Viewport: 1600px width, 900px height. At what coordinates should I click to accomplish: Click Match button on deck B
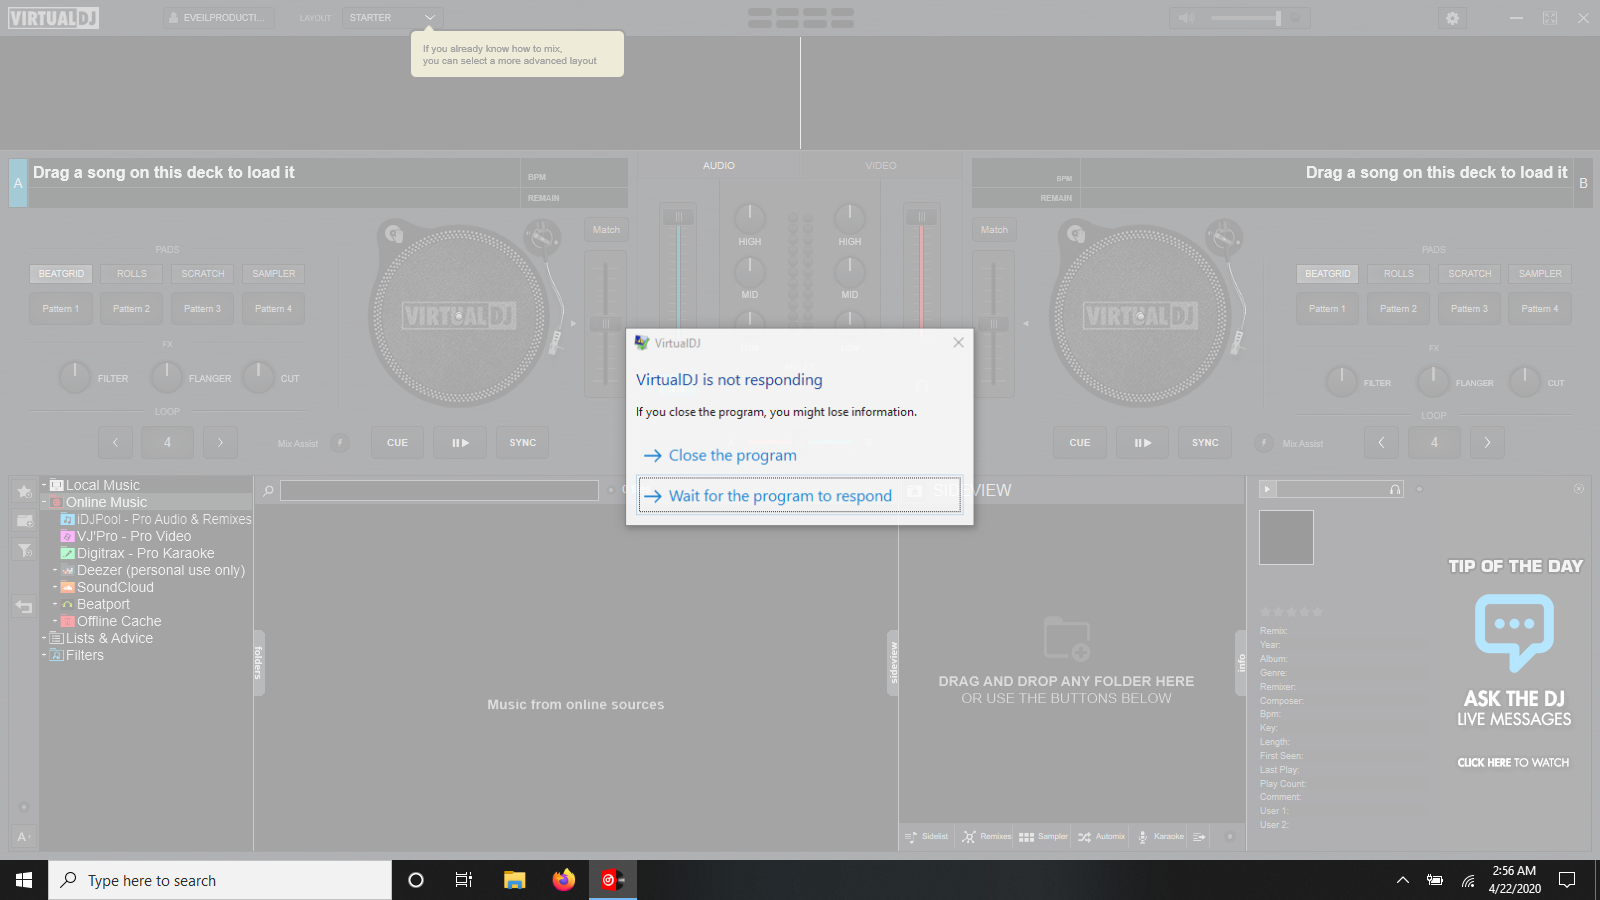point(995,230)
